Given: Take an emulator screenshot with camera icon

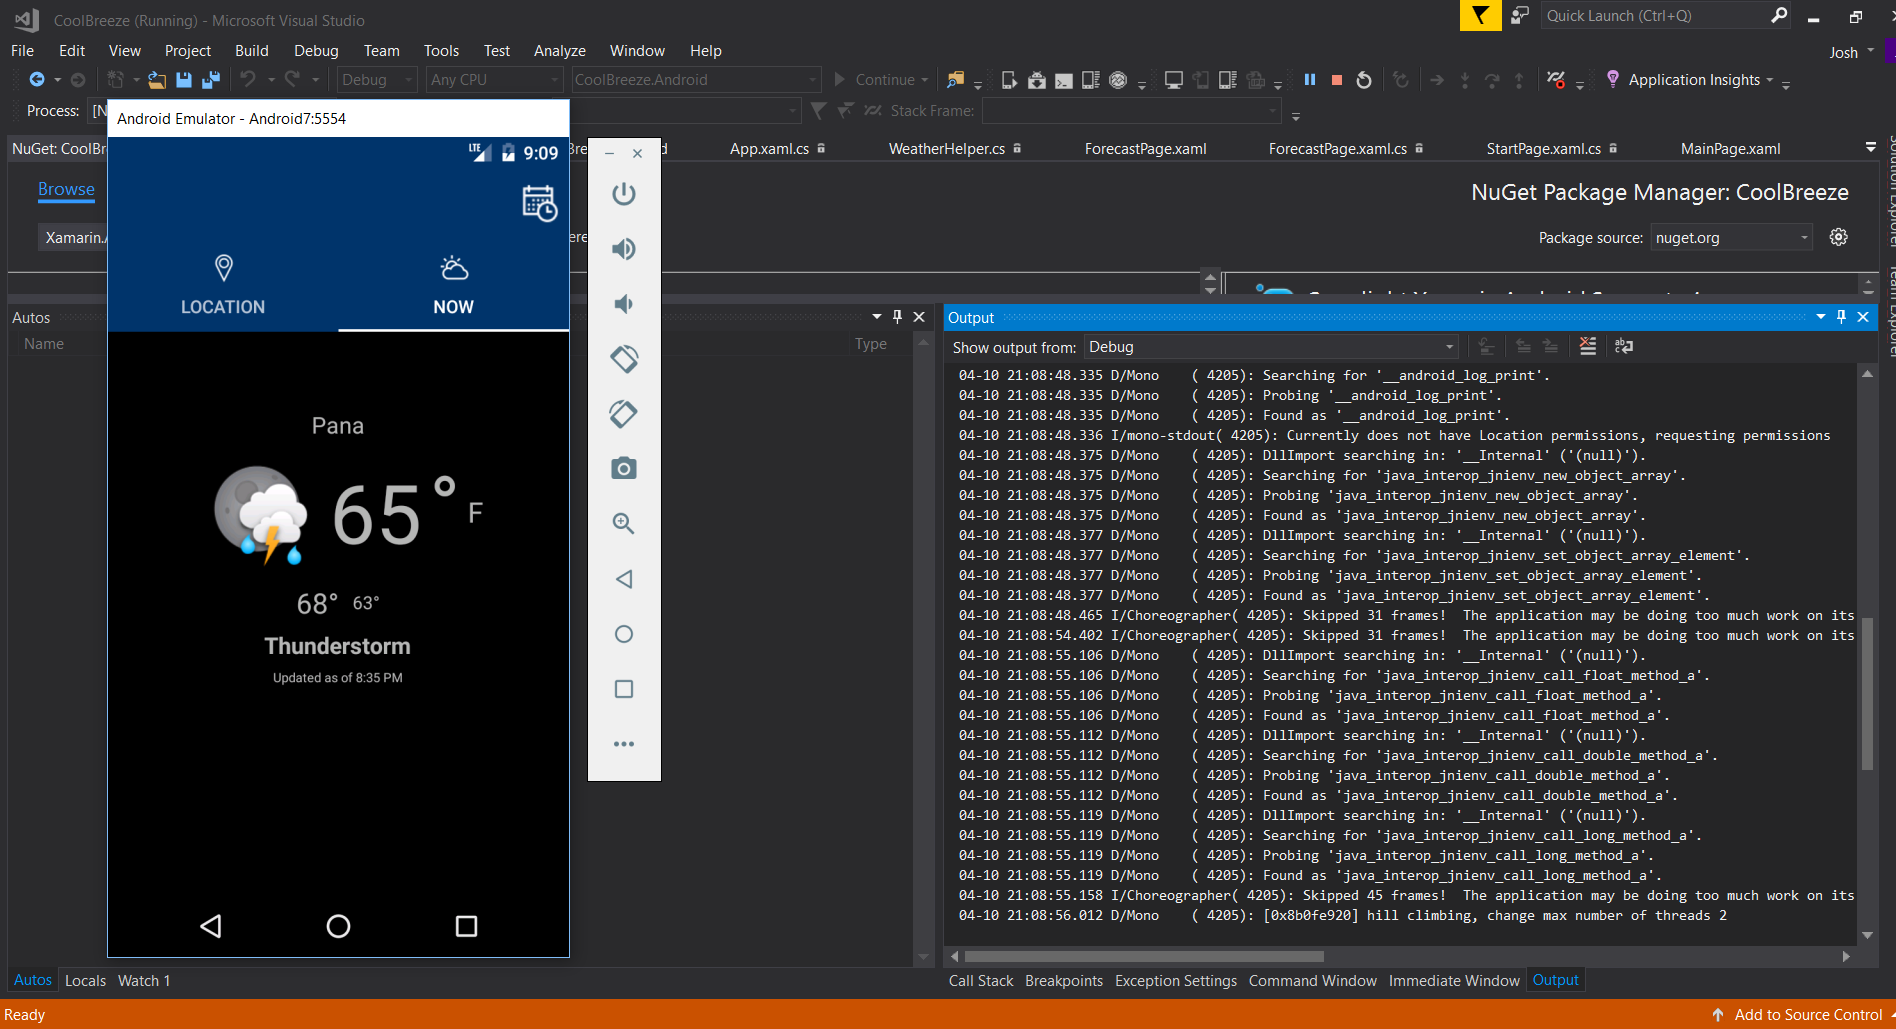Looking at the screenshot, I should pos(623,468).
